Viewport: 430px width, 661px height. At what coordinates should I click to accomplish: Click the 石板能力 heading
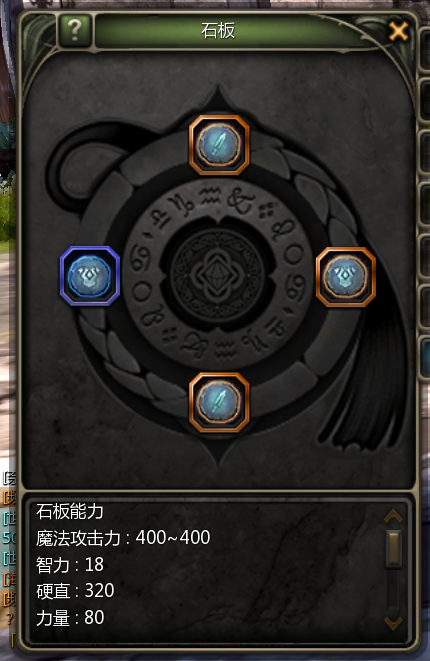[70, 511]
